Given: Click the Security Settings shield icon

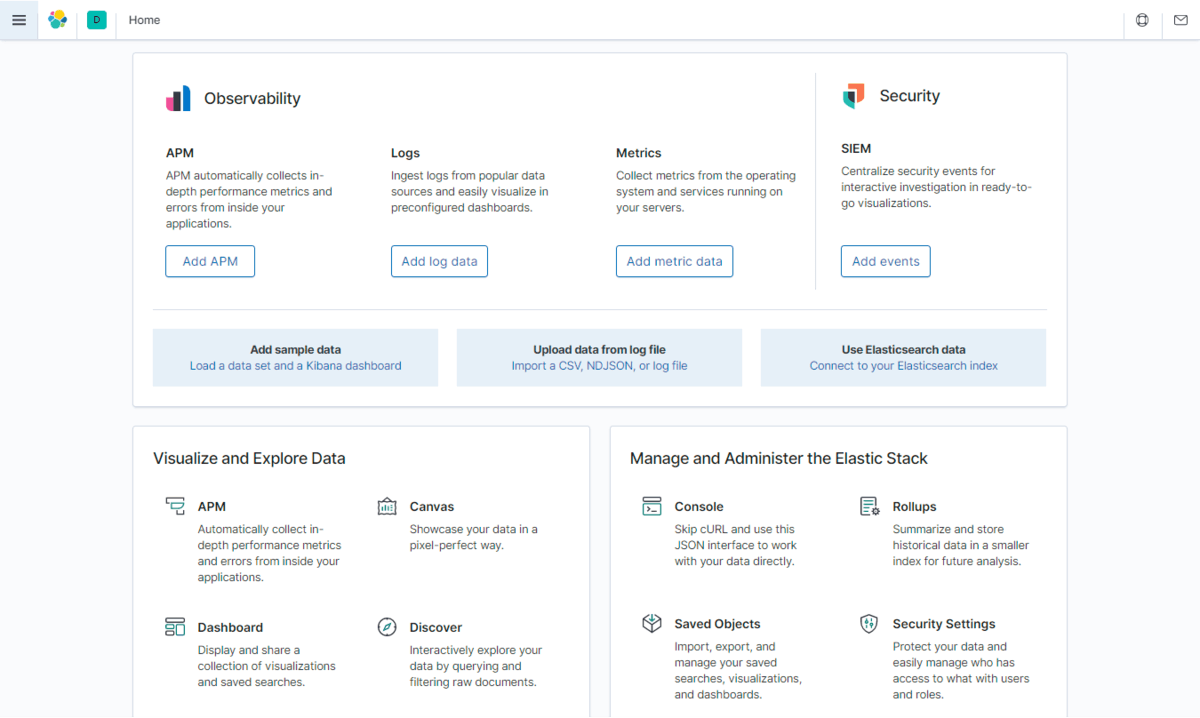Looking at the screenshot, I should tap(869, 624).
